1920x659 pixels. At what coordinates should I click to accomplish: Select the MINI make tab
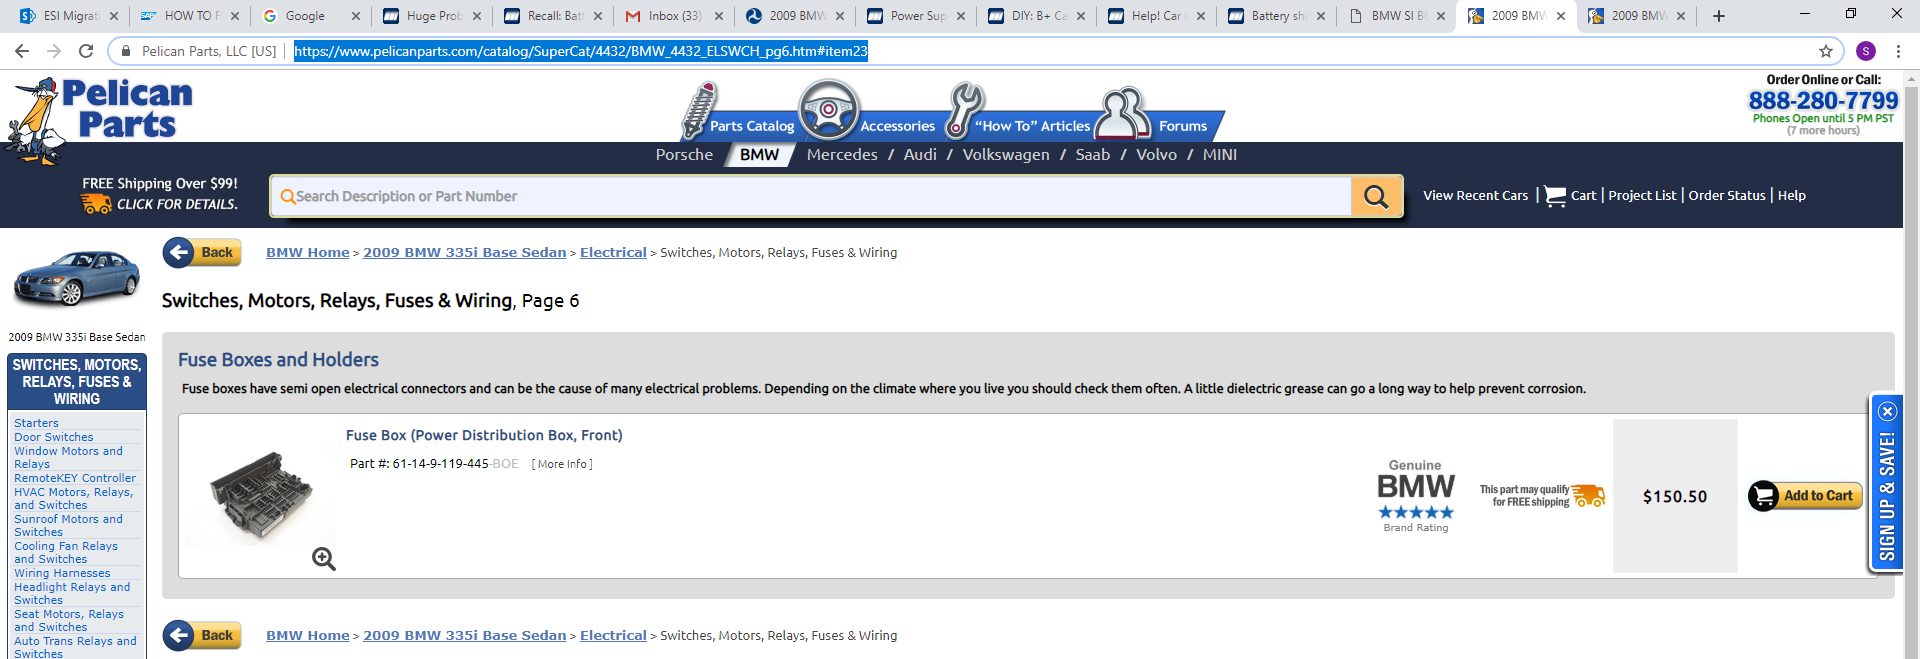(1220, 155)
